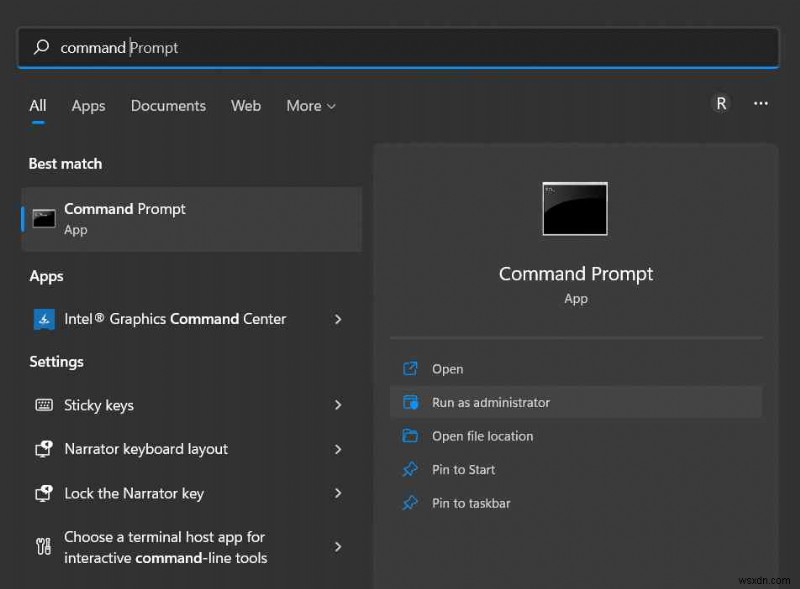Viewport: 800px width, 589px height.
Task: Click the large Command Prompt preview thumbnail
Action: (575, 208)
